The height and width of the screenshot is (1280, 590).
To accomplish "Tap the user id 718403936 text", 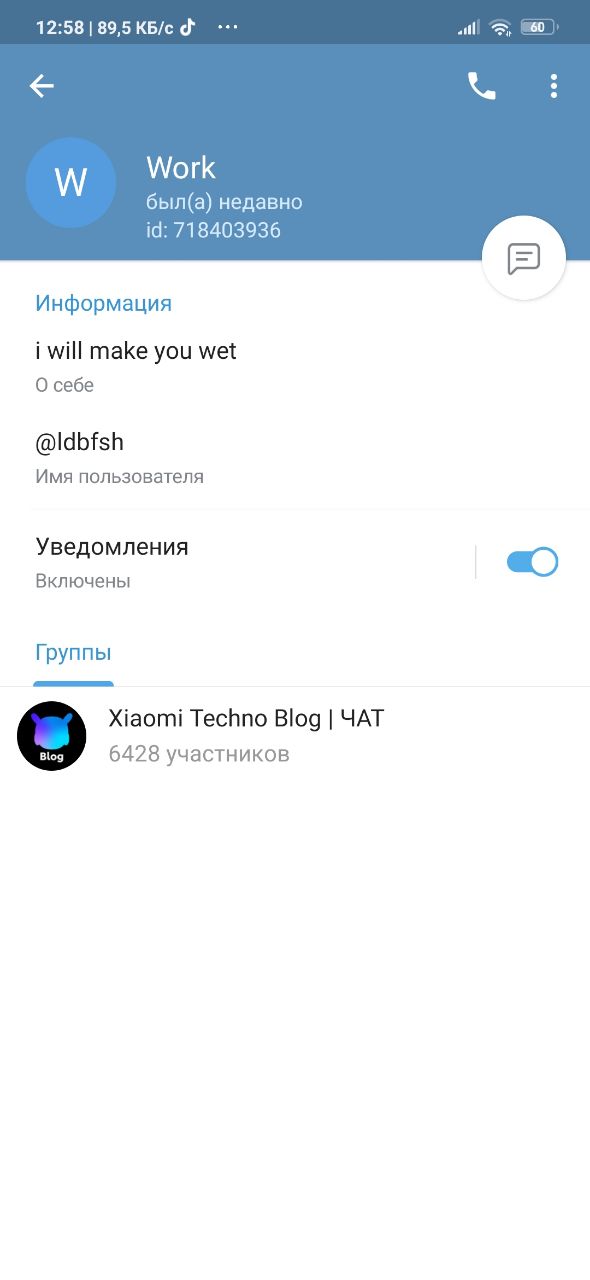I will 213,230.
